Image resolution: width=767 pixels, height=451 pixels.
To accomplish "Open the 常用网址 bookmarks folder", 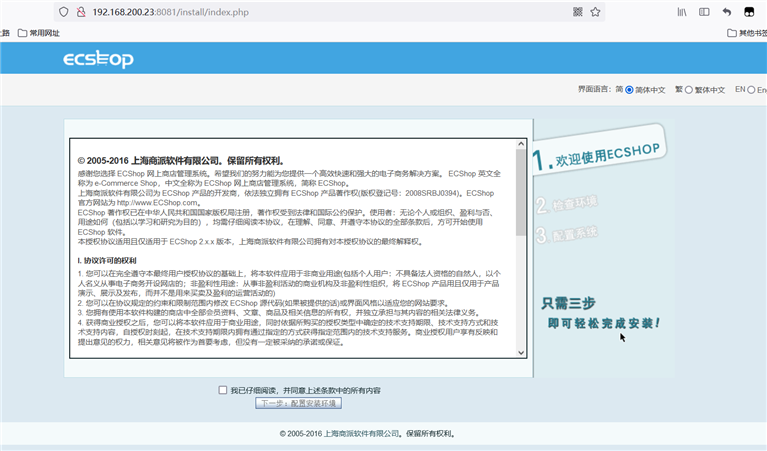I will point(39,33).
